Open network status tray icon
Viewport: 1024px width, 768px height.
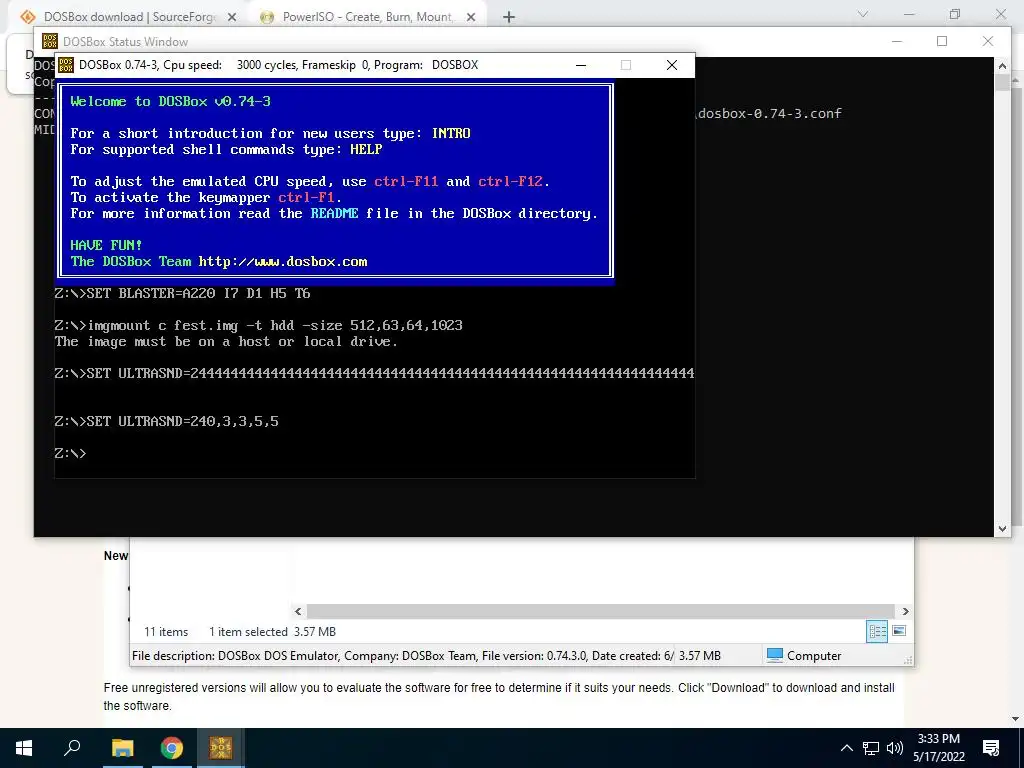click(871, 748)
